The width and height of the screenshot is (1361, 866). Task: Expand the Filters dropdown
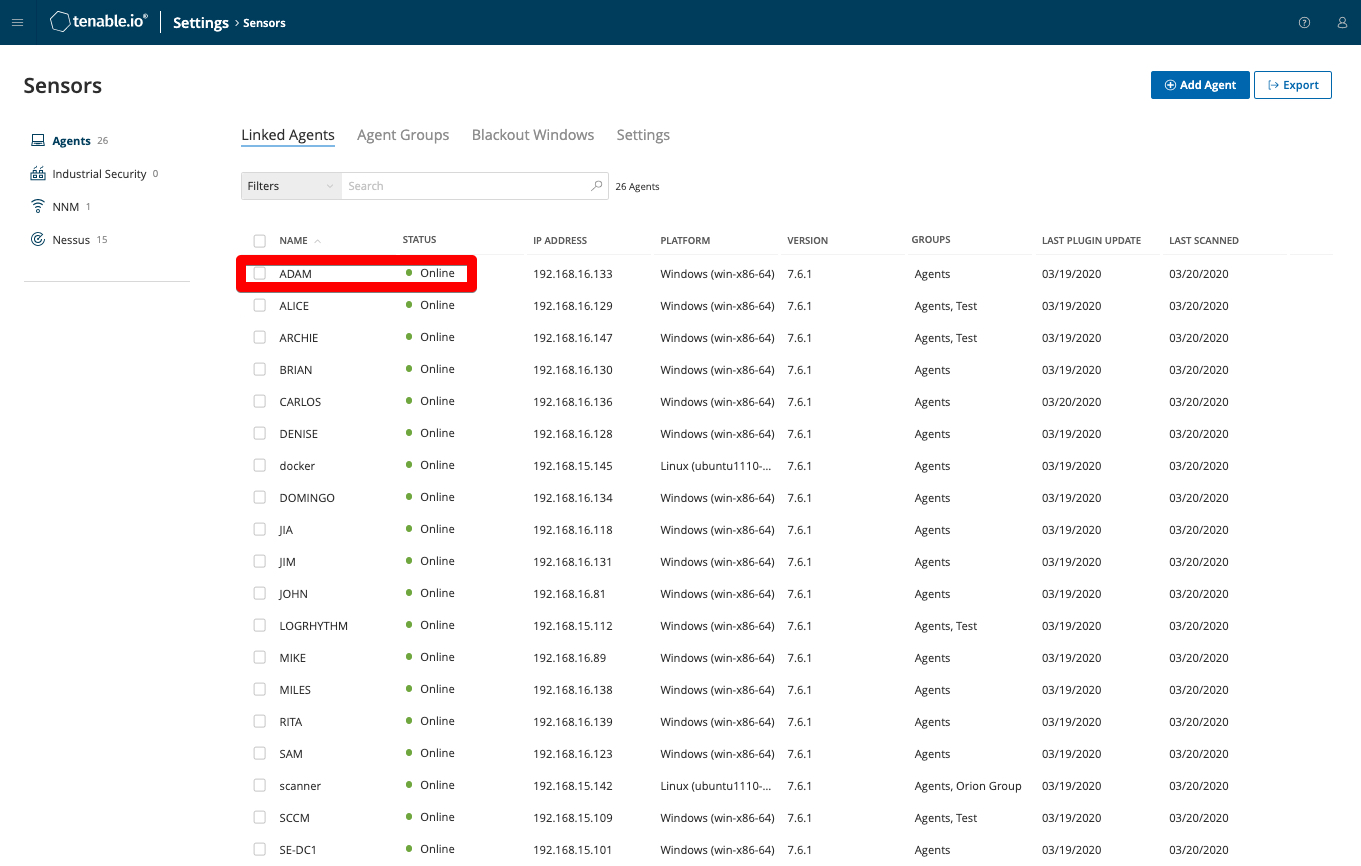(x=291, y=186)
